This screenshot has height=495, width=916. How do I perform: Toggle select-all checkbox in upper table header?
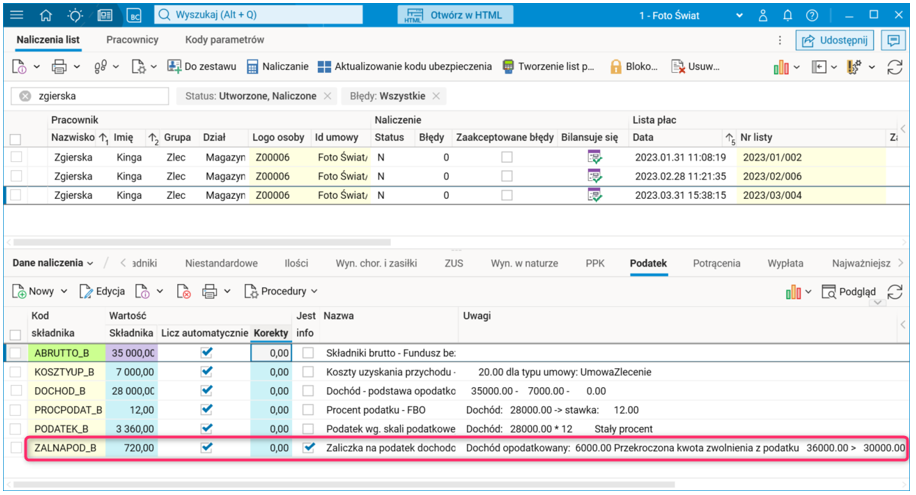click(16, 139)
